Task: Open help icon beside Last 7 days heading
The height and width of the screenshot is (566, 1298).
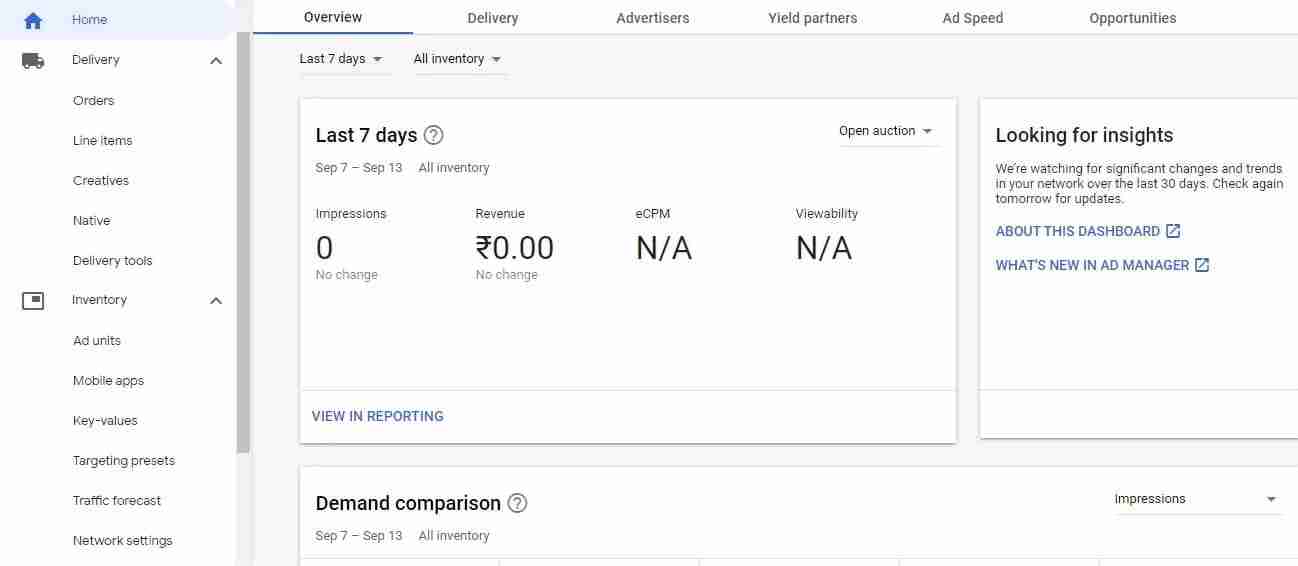Action: (434, 135)
